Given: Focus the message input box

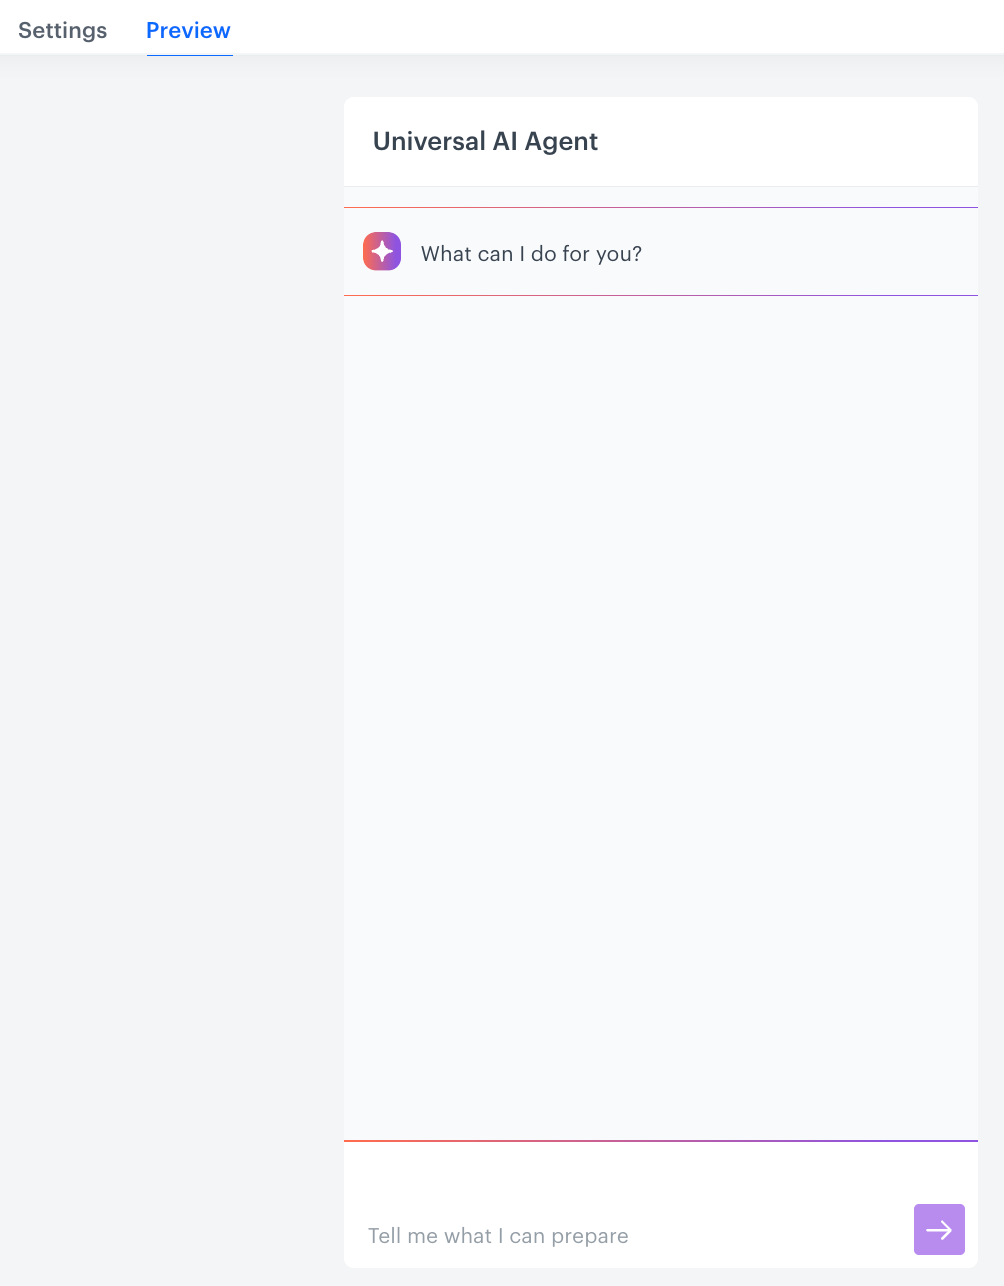Looking at the screenshot, I should pyautogui.click(x=600, y=1235).
